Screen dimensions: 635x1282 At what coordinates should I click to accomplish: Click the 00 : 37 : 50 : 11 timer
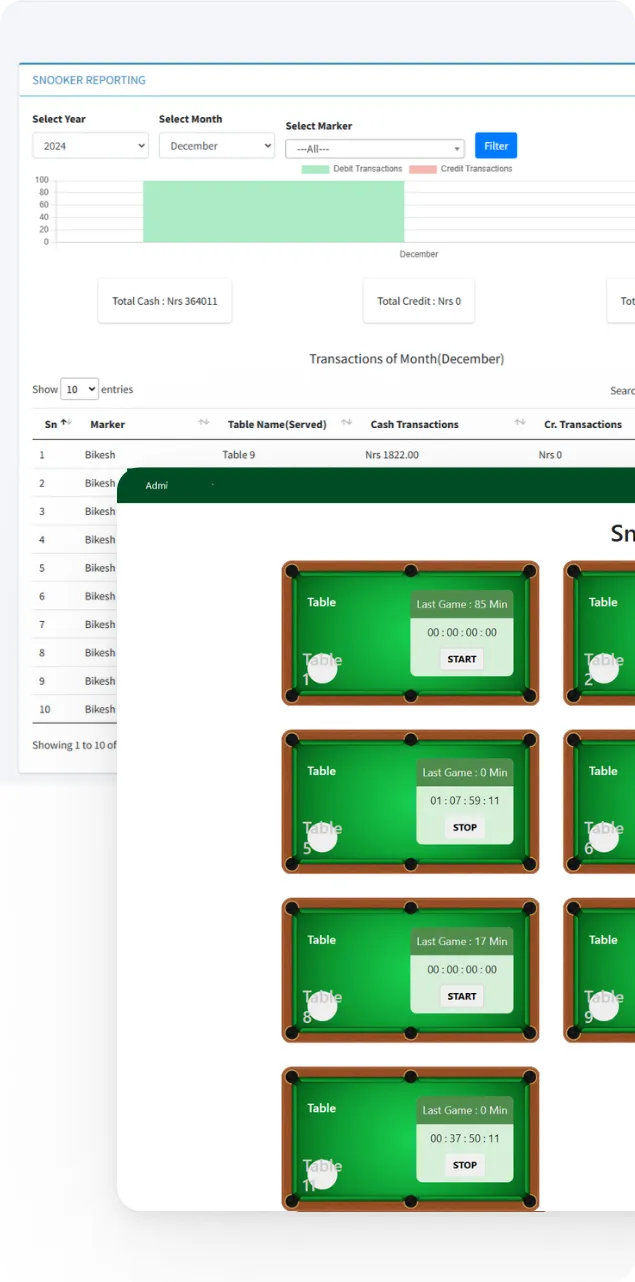(465, 1138)
